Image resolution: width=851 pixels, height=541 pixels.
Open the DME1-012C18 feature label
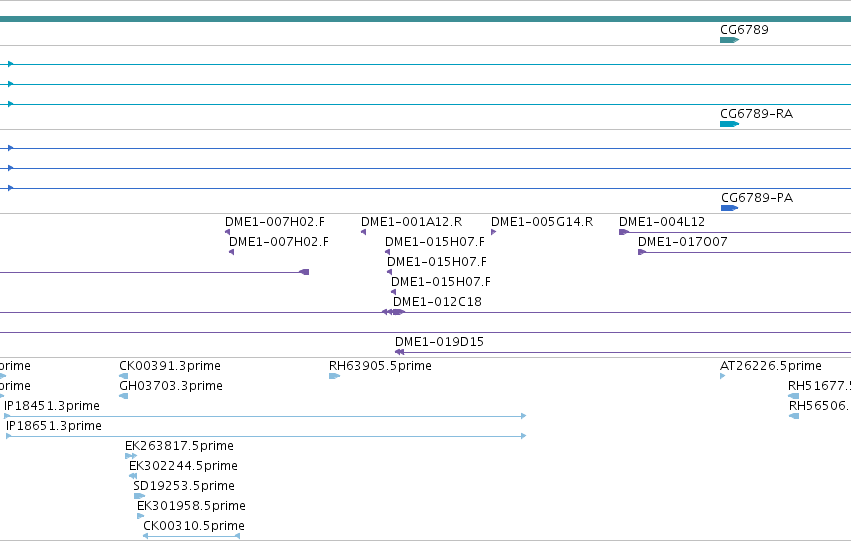pyautogui.click(x=437, y=302)
